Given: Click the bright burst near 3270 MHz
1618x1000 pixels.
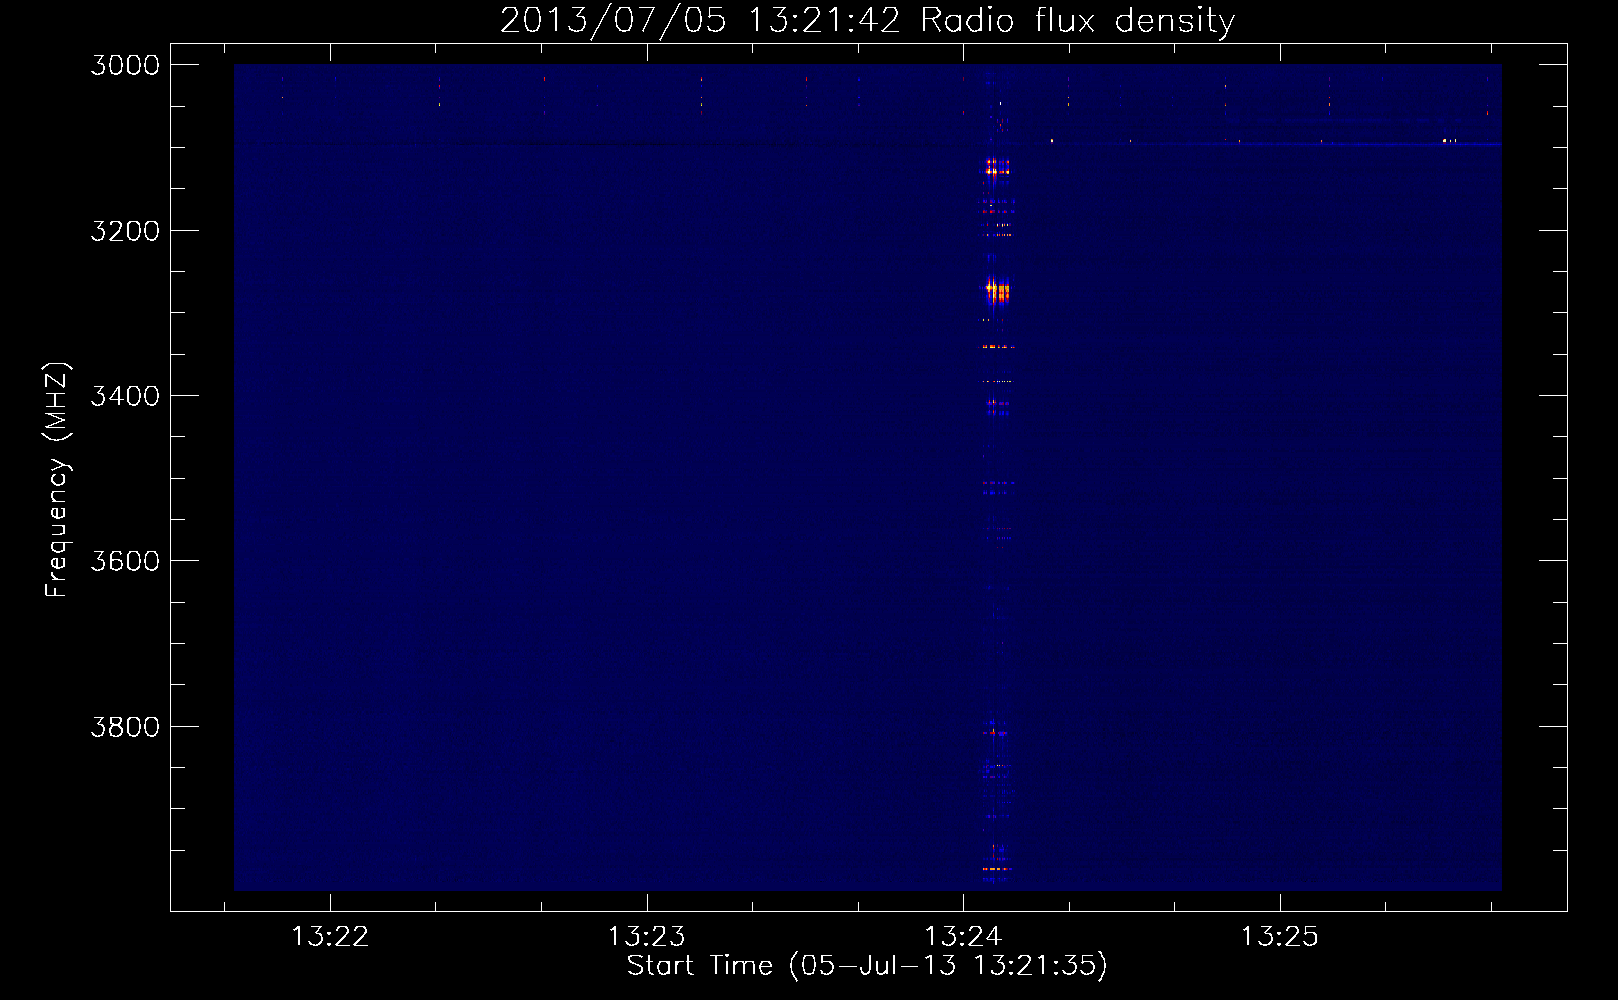Looking at the screenshot, I should (x=997, y=292).
